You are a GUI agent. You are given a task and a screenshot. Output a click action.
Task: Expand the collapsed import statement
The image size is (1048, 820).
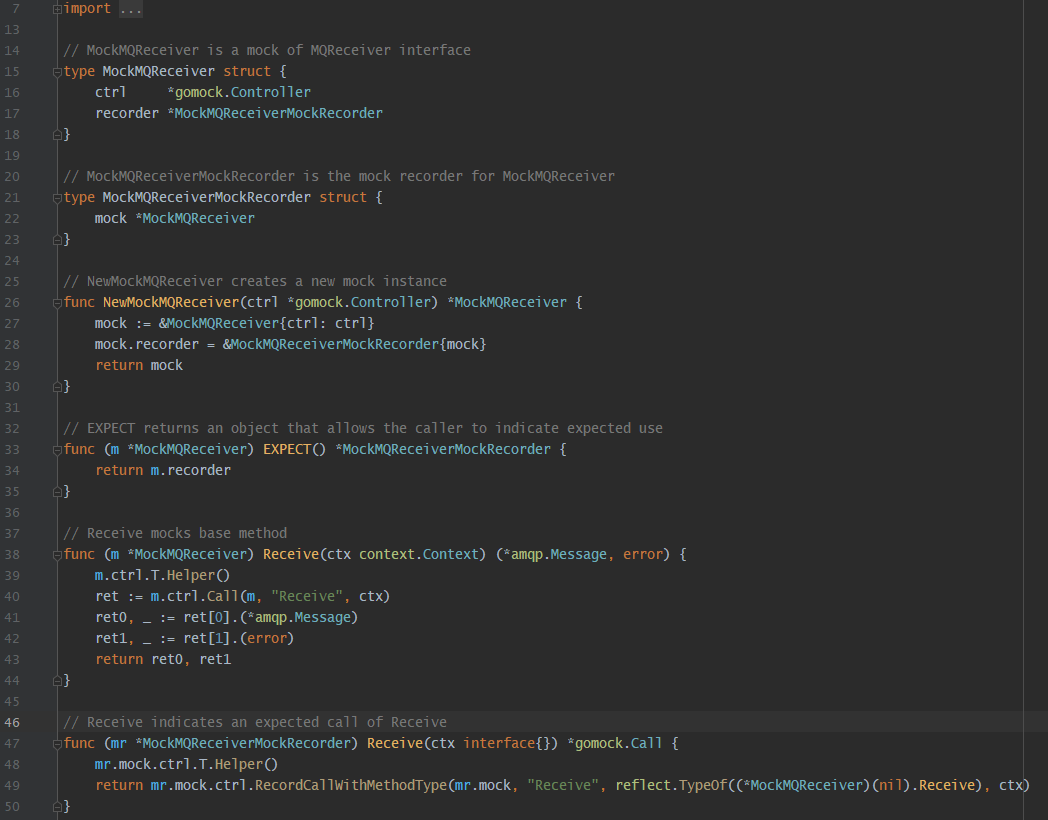point(57,8)
